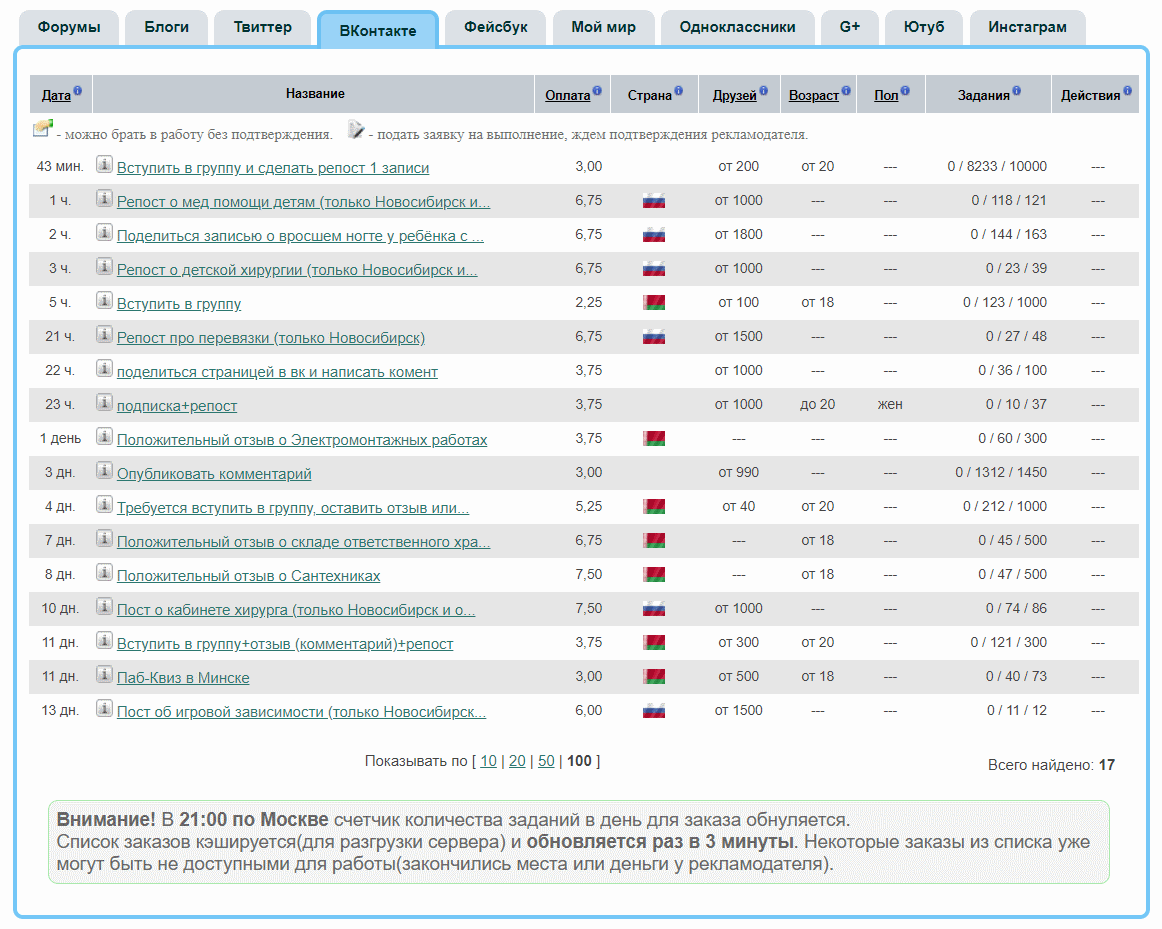Click info icon beside 'Опубликовать комментарий'
Screen dimensions: 1162x929
tap(104, 471)
